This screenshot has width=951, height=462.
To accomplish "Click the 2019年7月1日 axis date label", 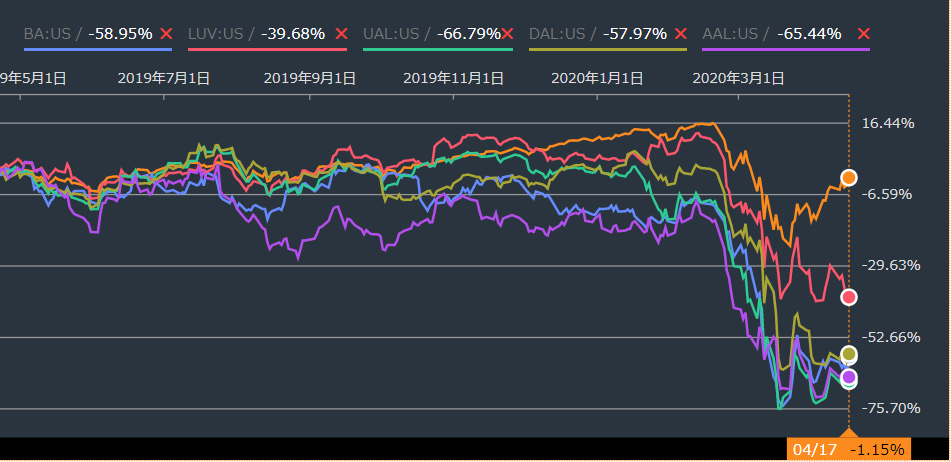I will (x=164, y=78).
